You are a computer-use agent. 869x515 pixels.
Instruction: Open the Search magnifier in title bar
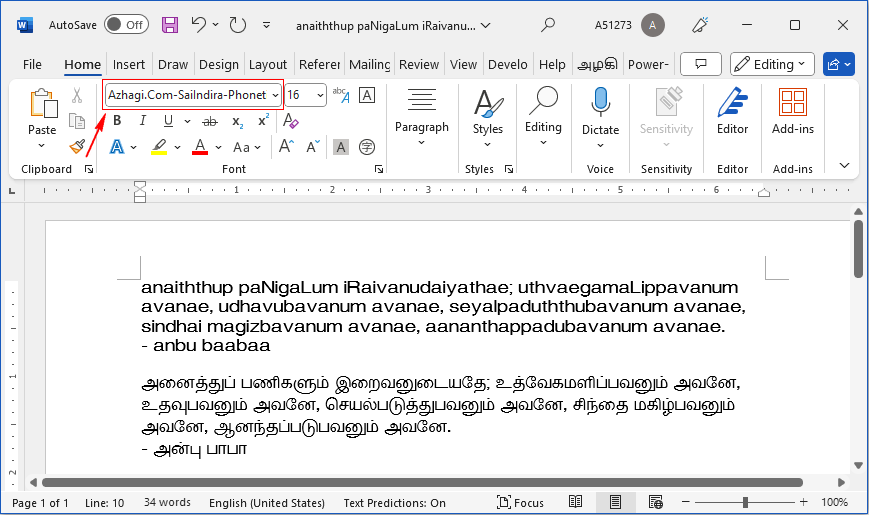click(548, 25)
